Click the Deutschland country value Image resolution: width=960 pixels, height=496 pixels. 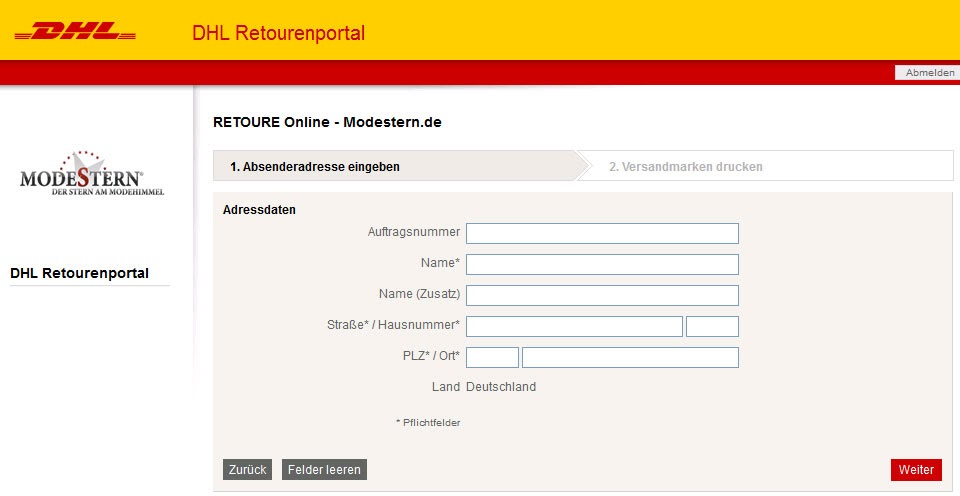[x=501, y=387]
